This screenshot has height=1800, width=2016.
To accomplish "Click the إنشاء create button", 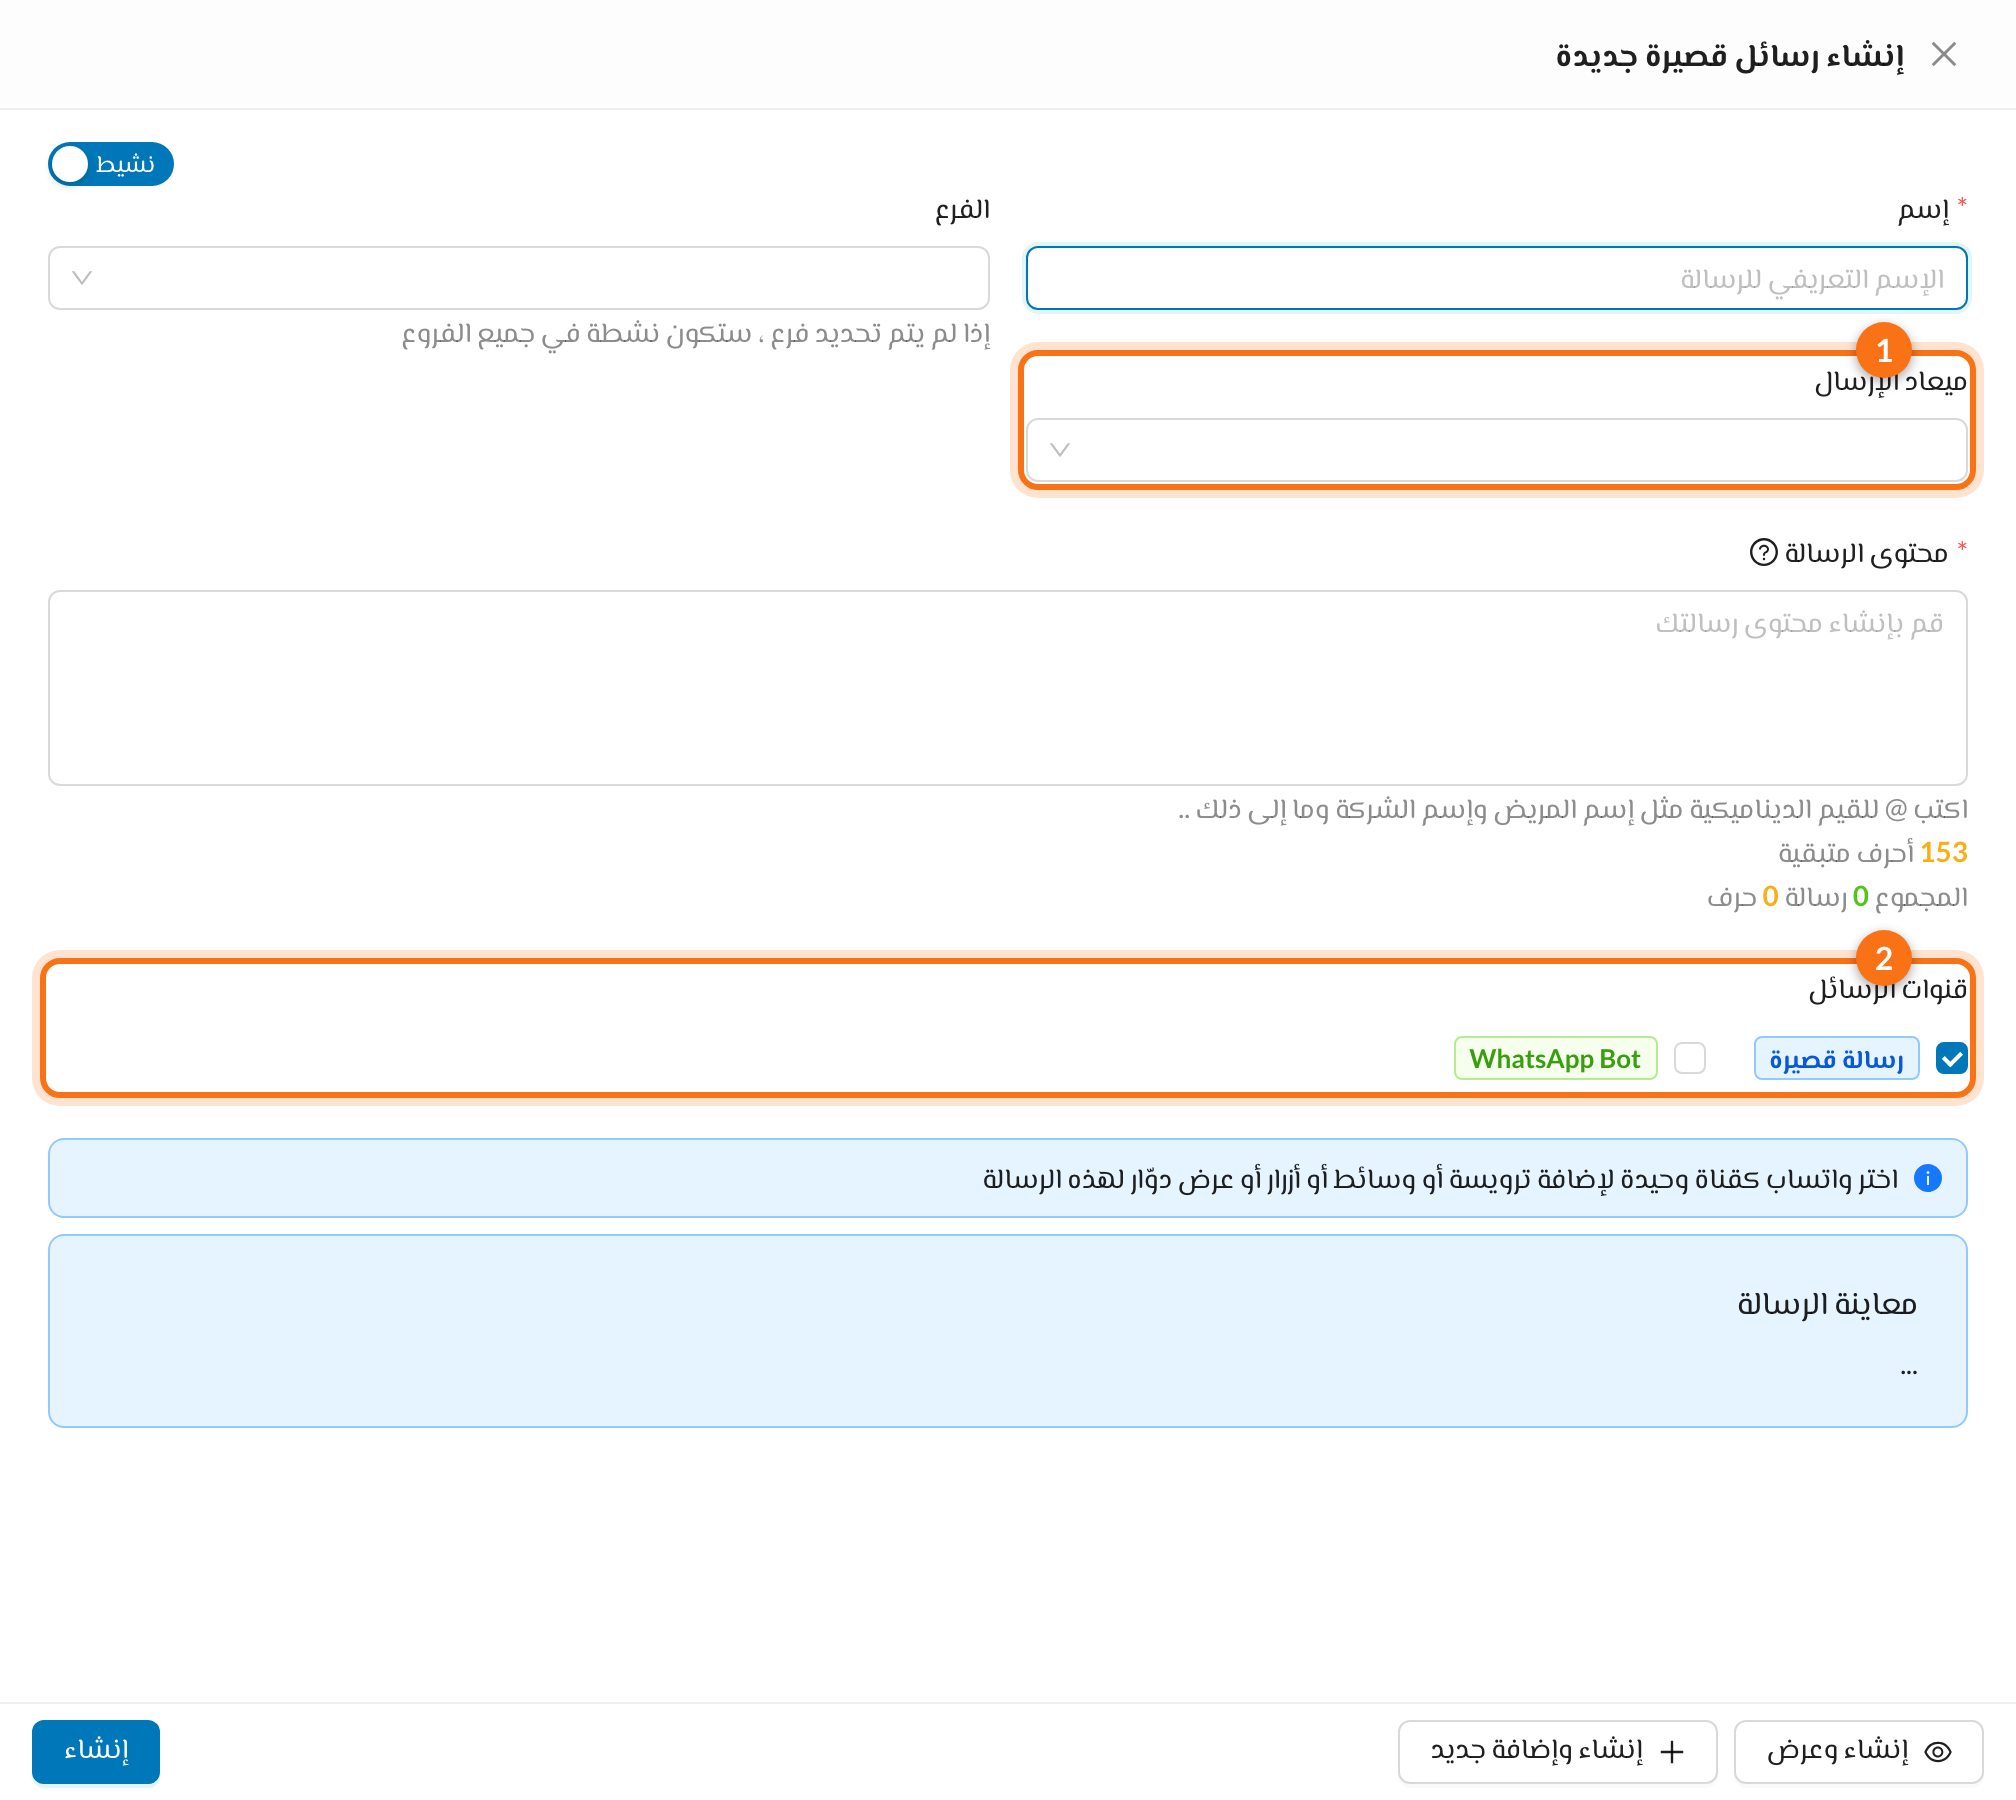I will pos(96,1751).
